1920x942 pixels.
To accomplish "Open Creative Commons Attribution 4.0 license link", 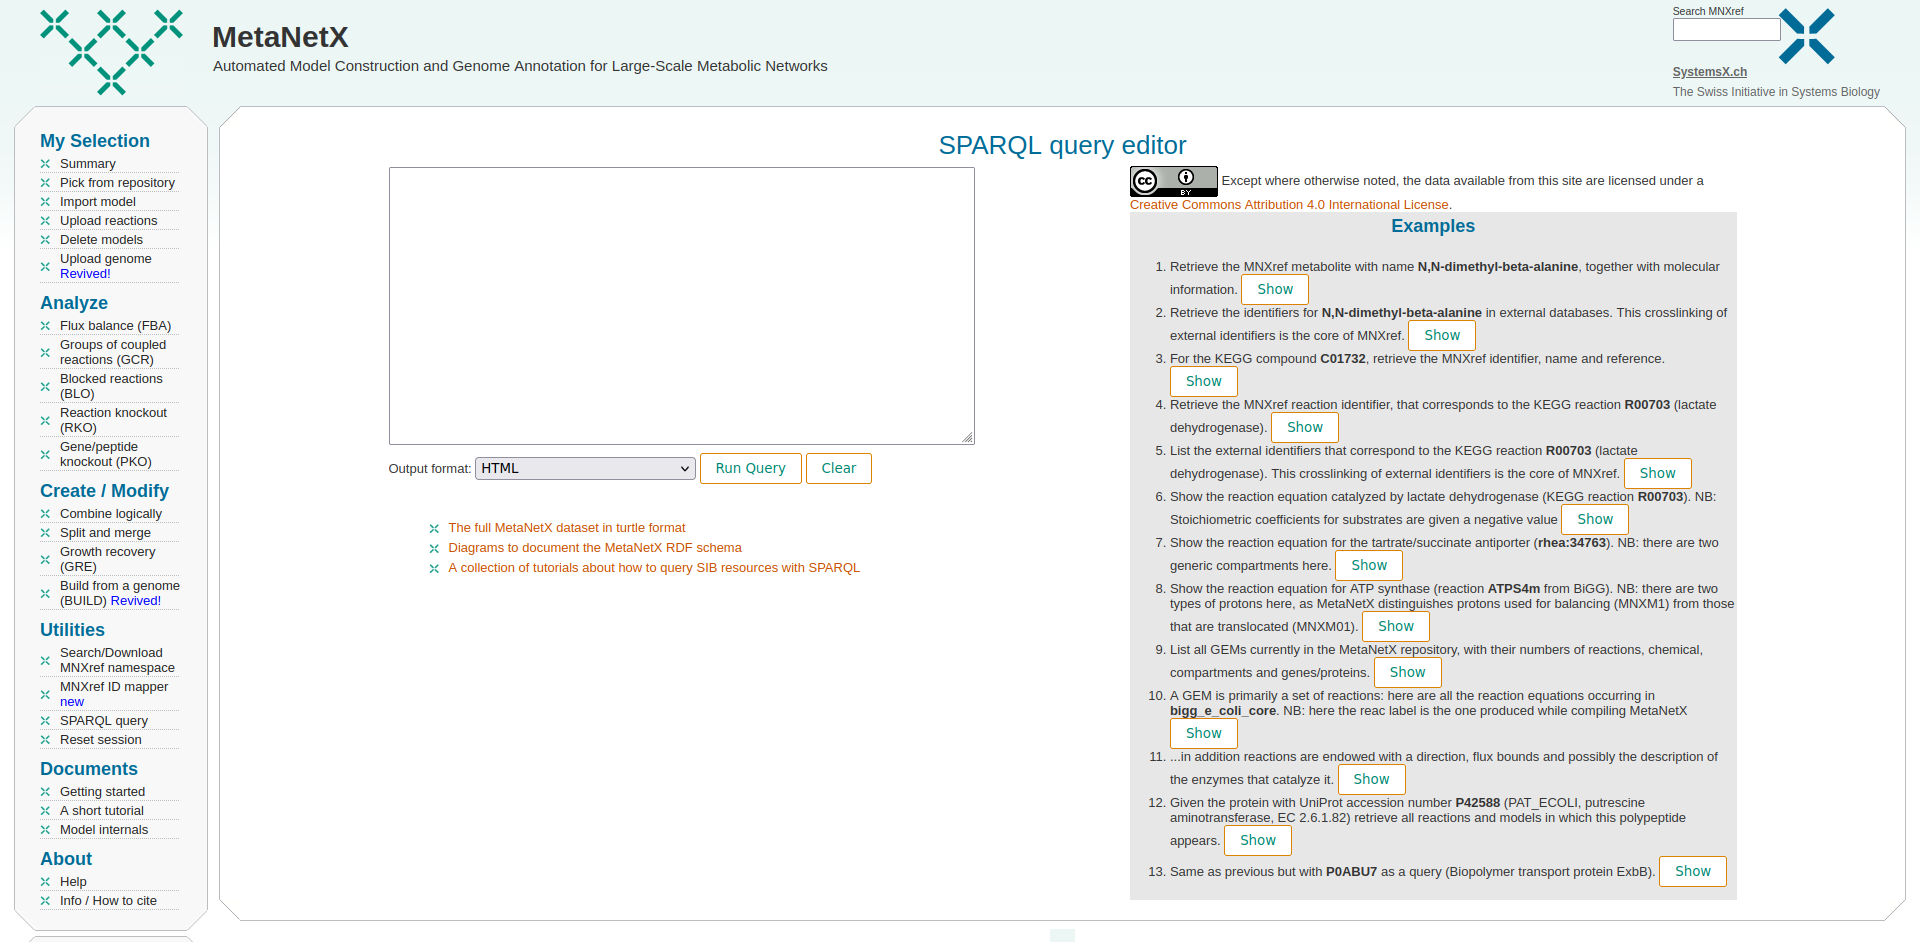I will (1289, 205).
